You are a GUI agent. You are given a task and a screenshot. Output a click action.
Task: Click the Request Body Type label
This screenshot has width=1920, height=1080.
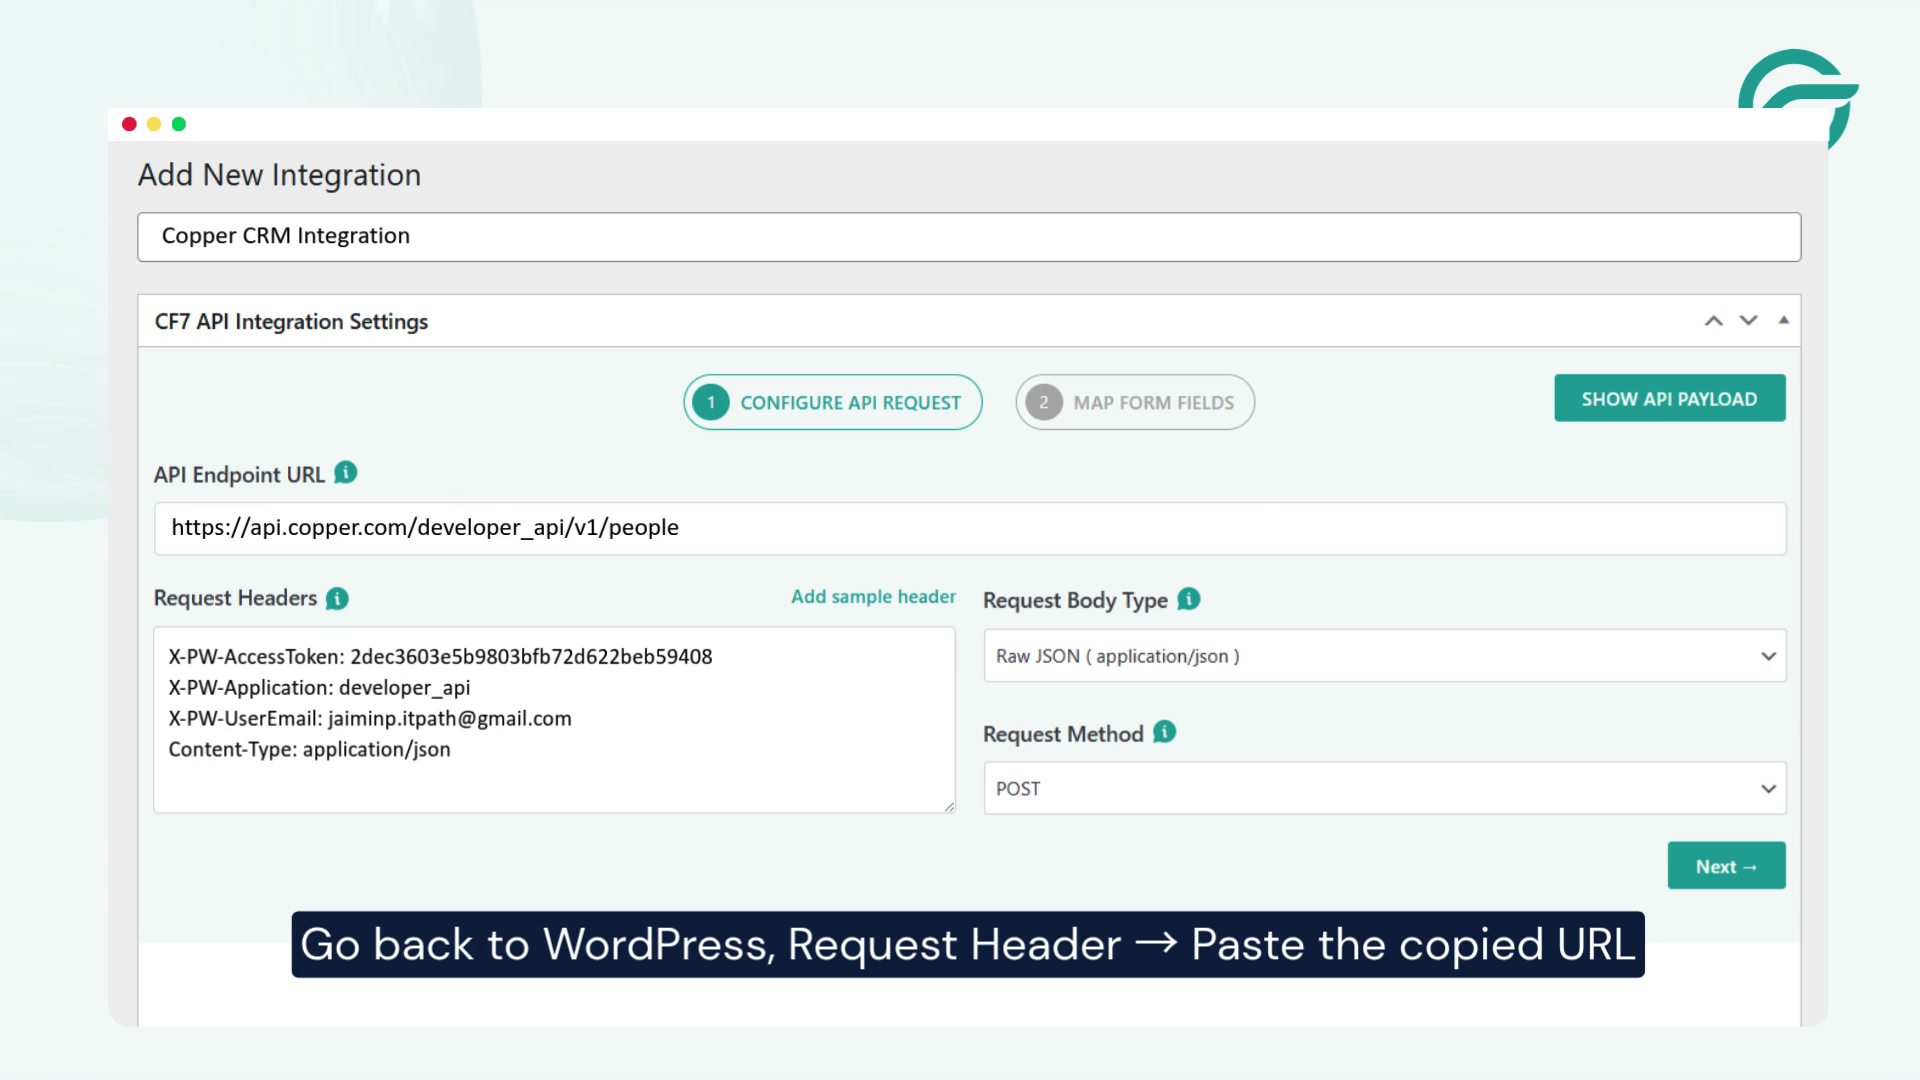pyautogui.click(x=1075, y=600)
